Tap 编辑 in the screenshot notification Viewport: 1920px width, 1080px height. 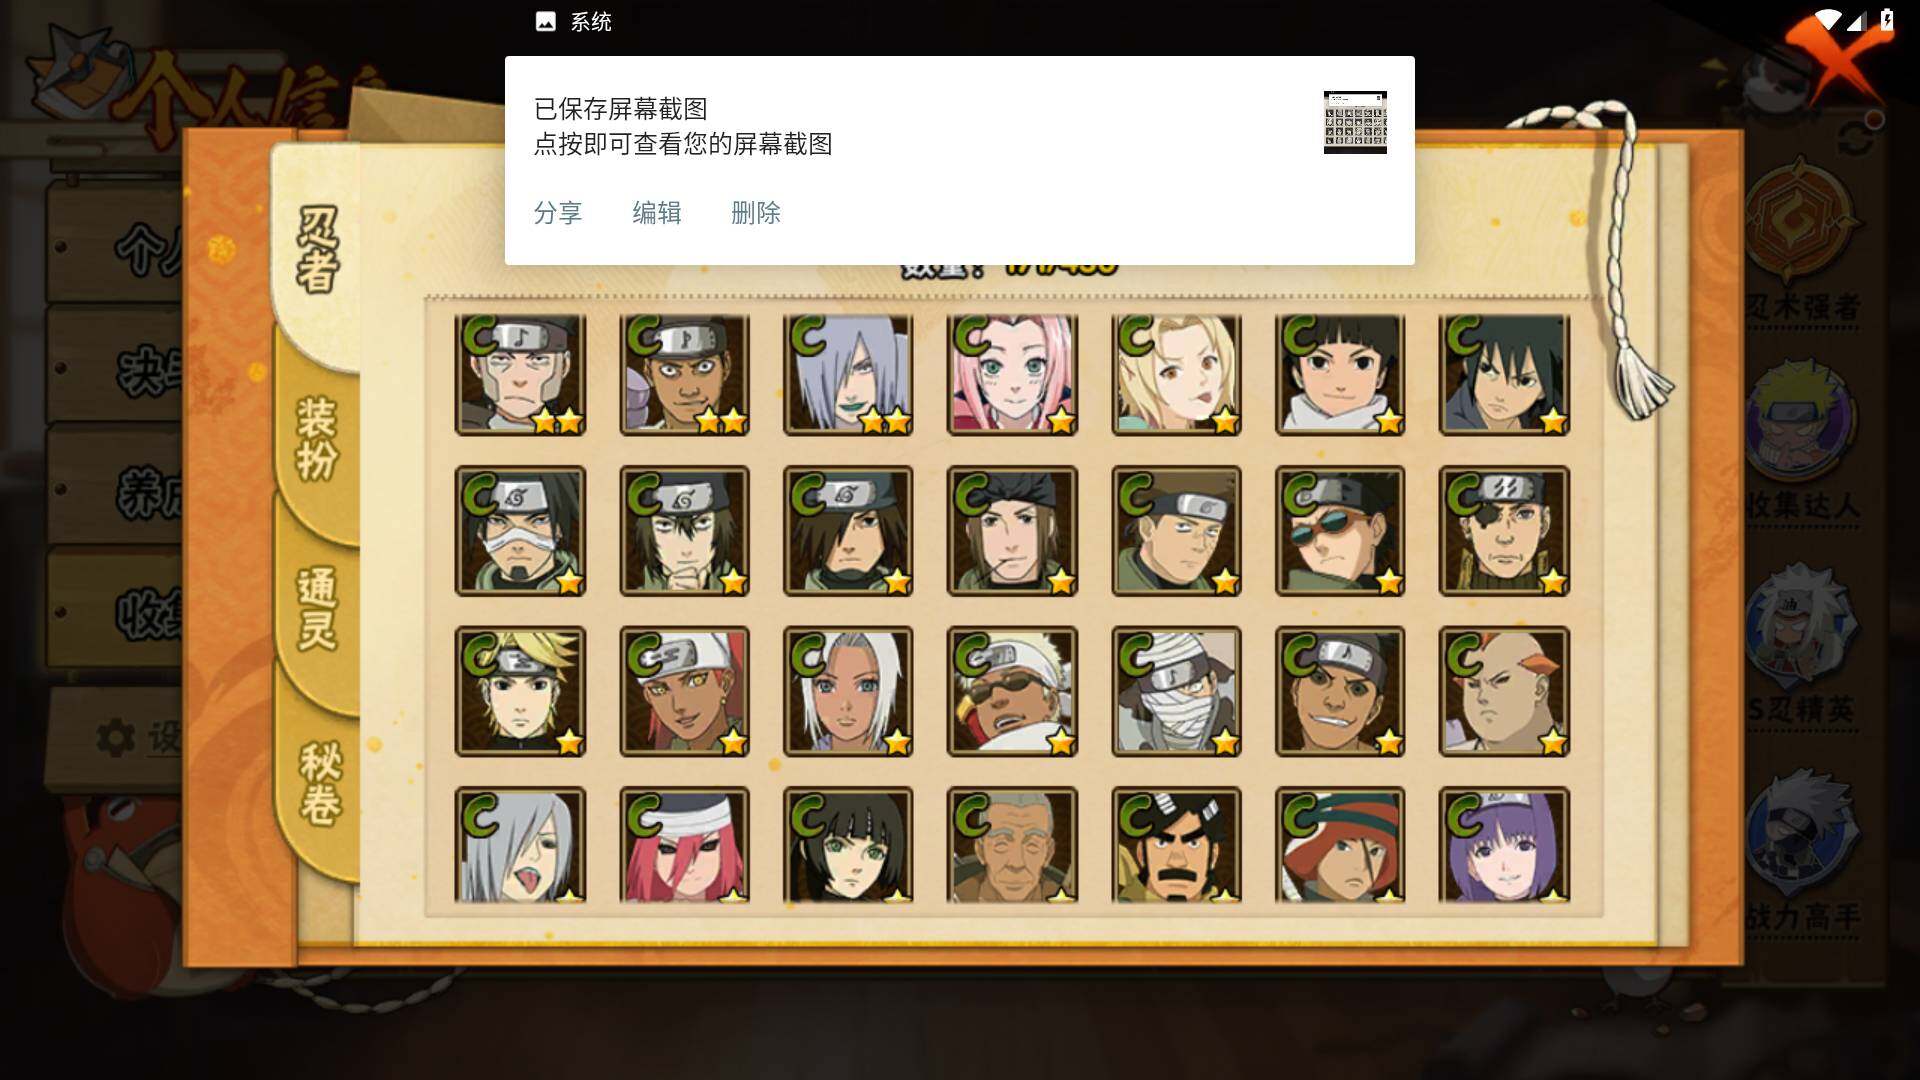[x=657, y=213]
